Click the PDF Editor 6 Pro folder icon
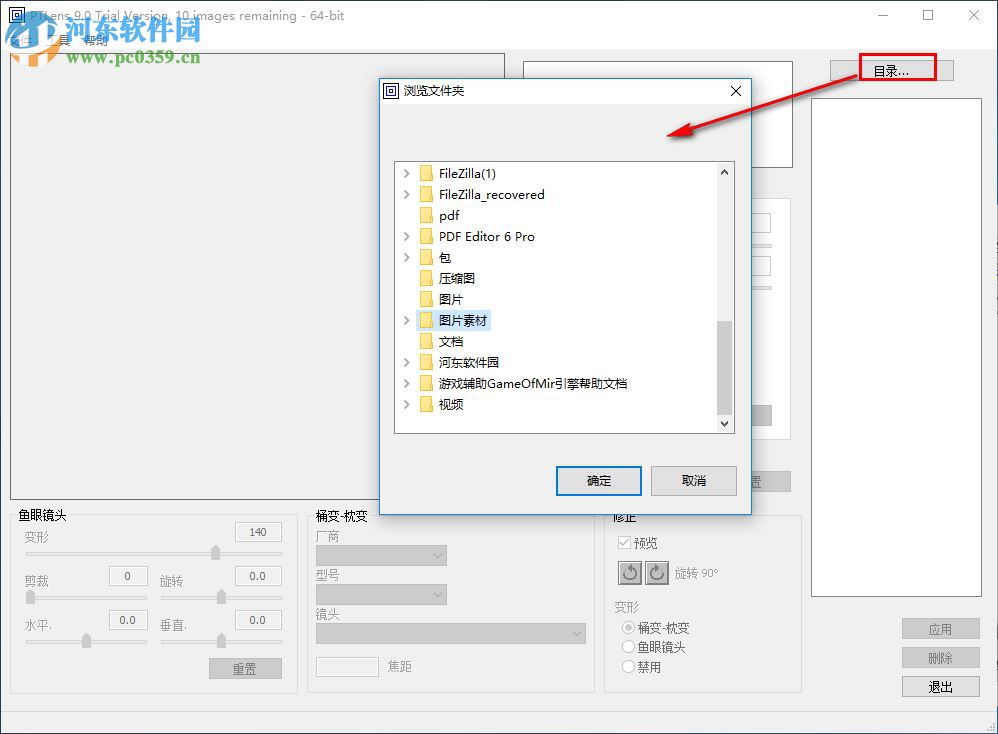 point(426,236)
